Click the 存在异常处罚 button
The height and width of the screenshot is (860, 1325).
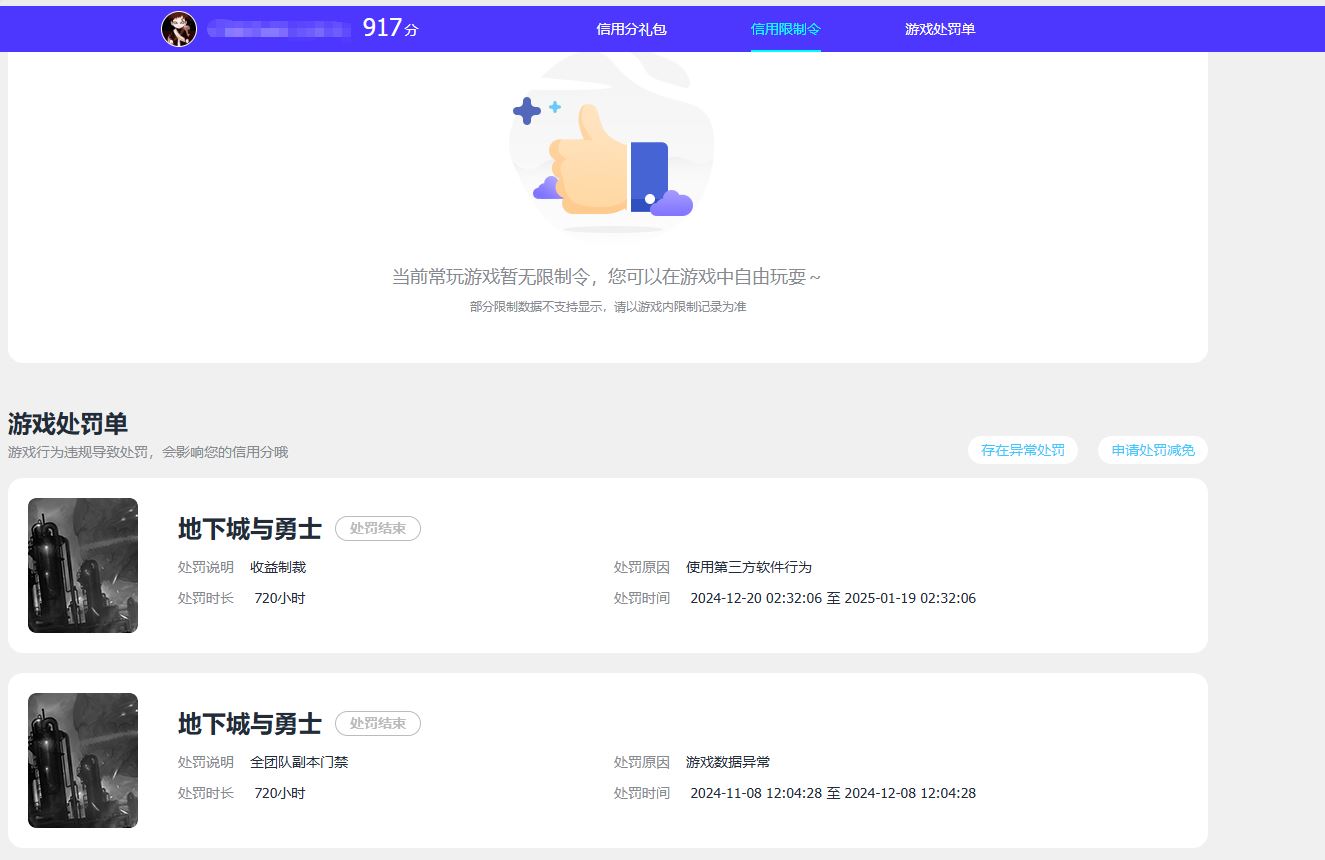point(1022,450)
